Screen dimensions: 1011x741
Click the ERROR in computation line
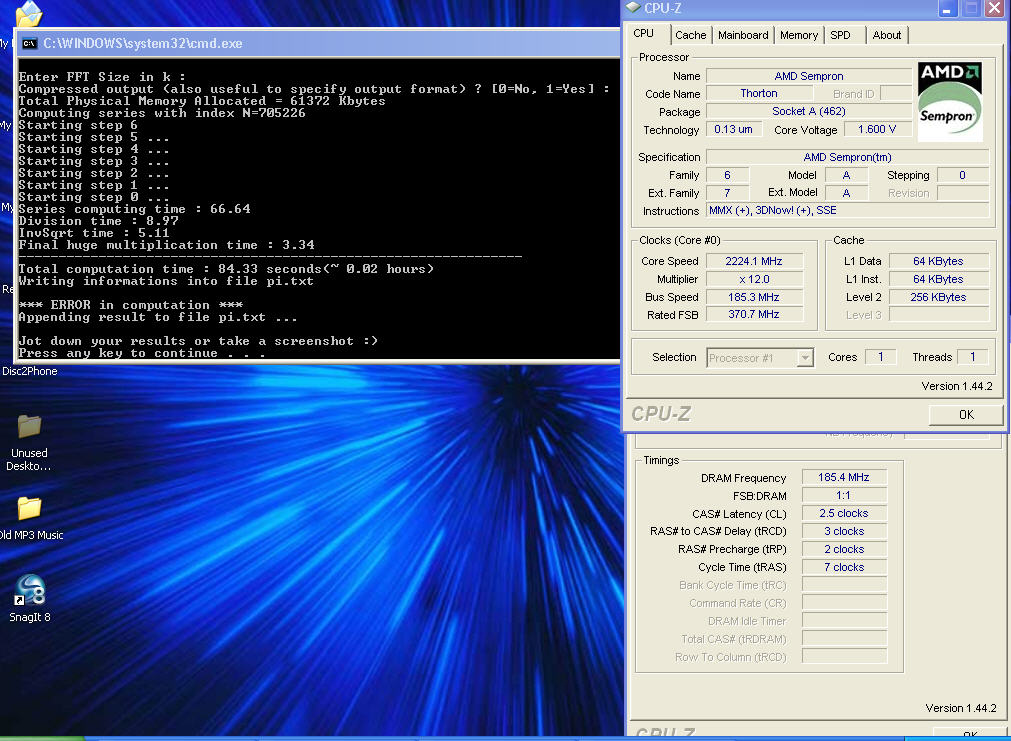[x=131, y=304]
